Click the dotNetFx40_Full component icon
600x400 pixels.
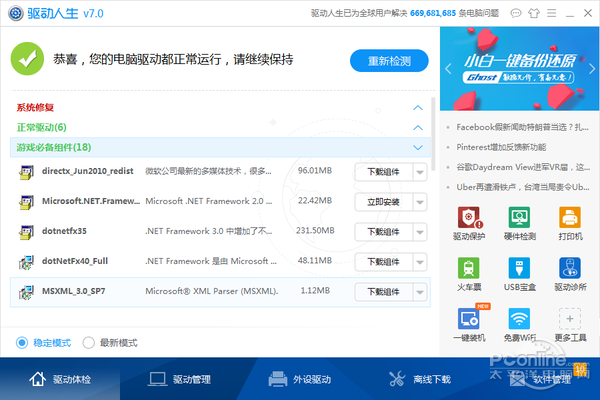pos(26,262)
